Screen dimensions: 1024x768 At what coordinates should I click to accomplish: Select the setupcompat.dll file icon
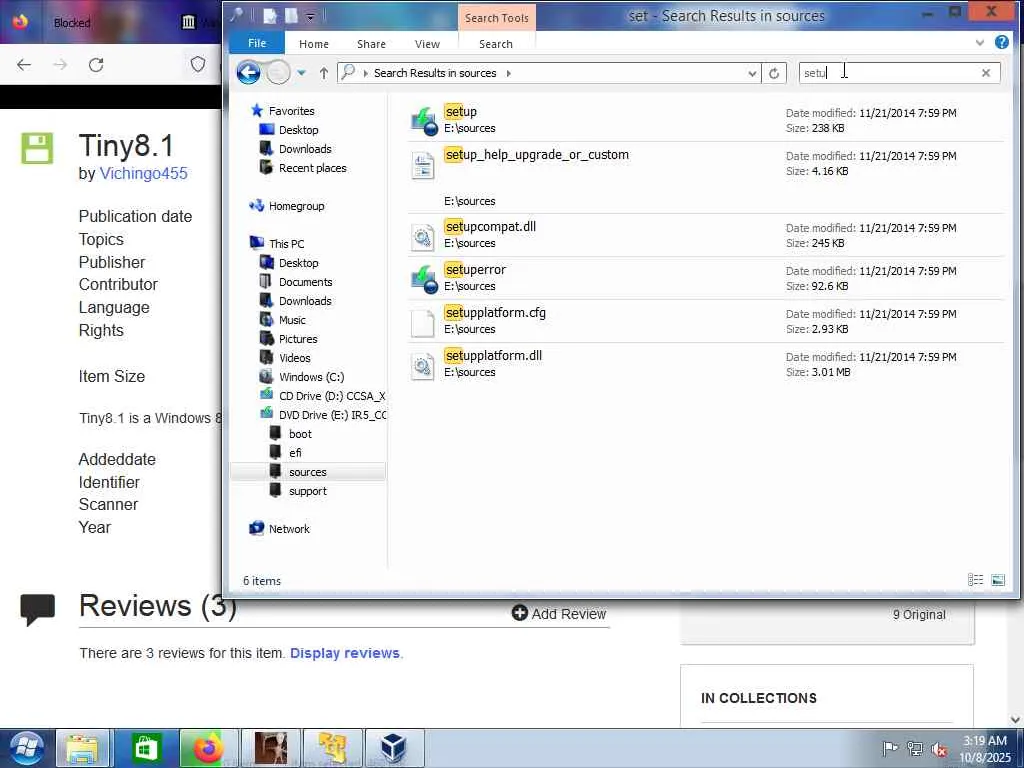(x=423, y=236)
